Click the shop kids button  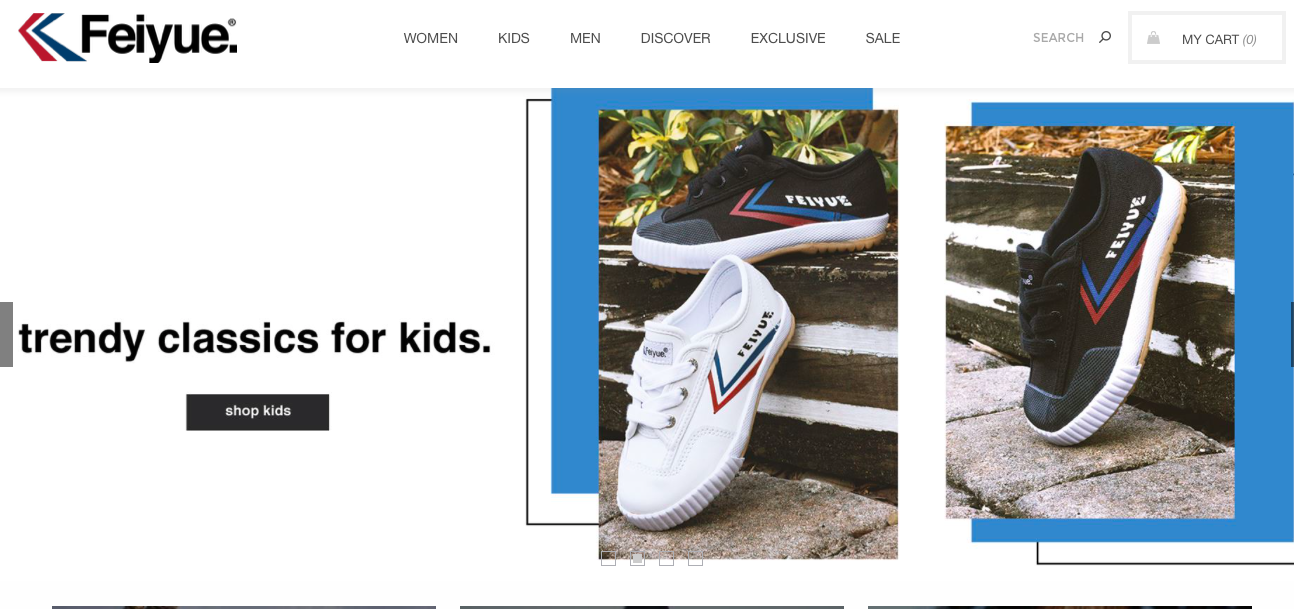[x=258, y=412]
